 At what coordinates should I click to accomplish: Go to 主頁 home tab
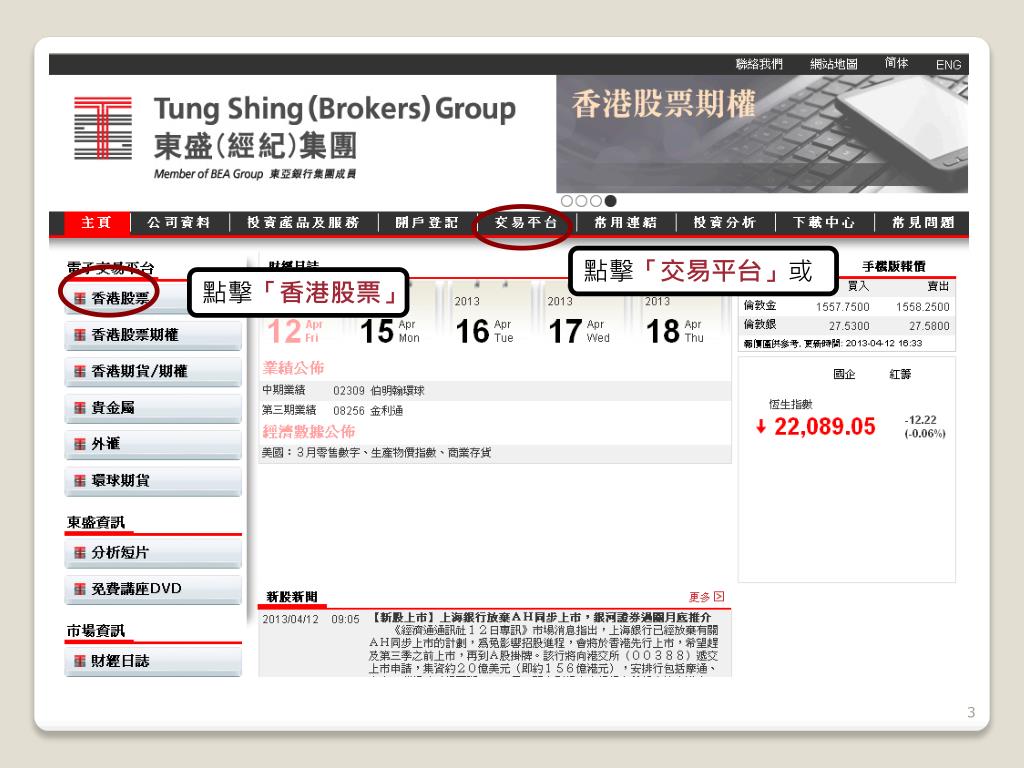97,223
